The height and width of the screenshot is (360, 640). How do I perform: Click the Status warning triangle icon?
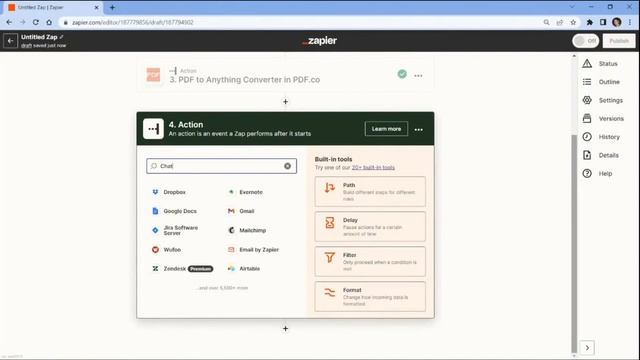[587, 64]
